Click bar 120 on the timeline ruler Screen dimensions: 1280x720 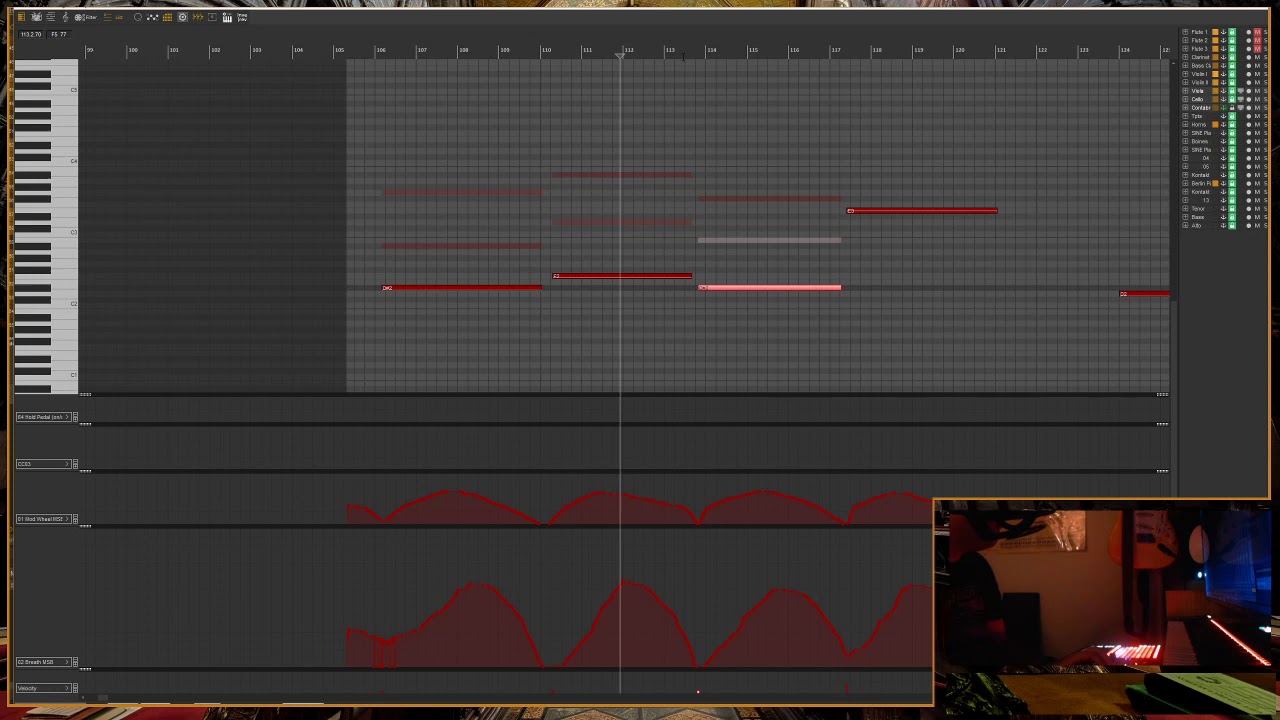pos(960,50)
